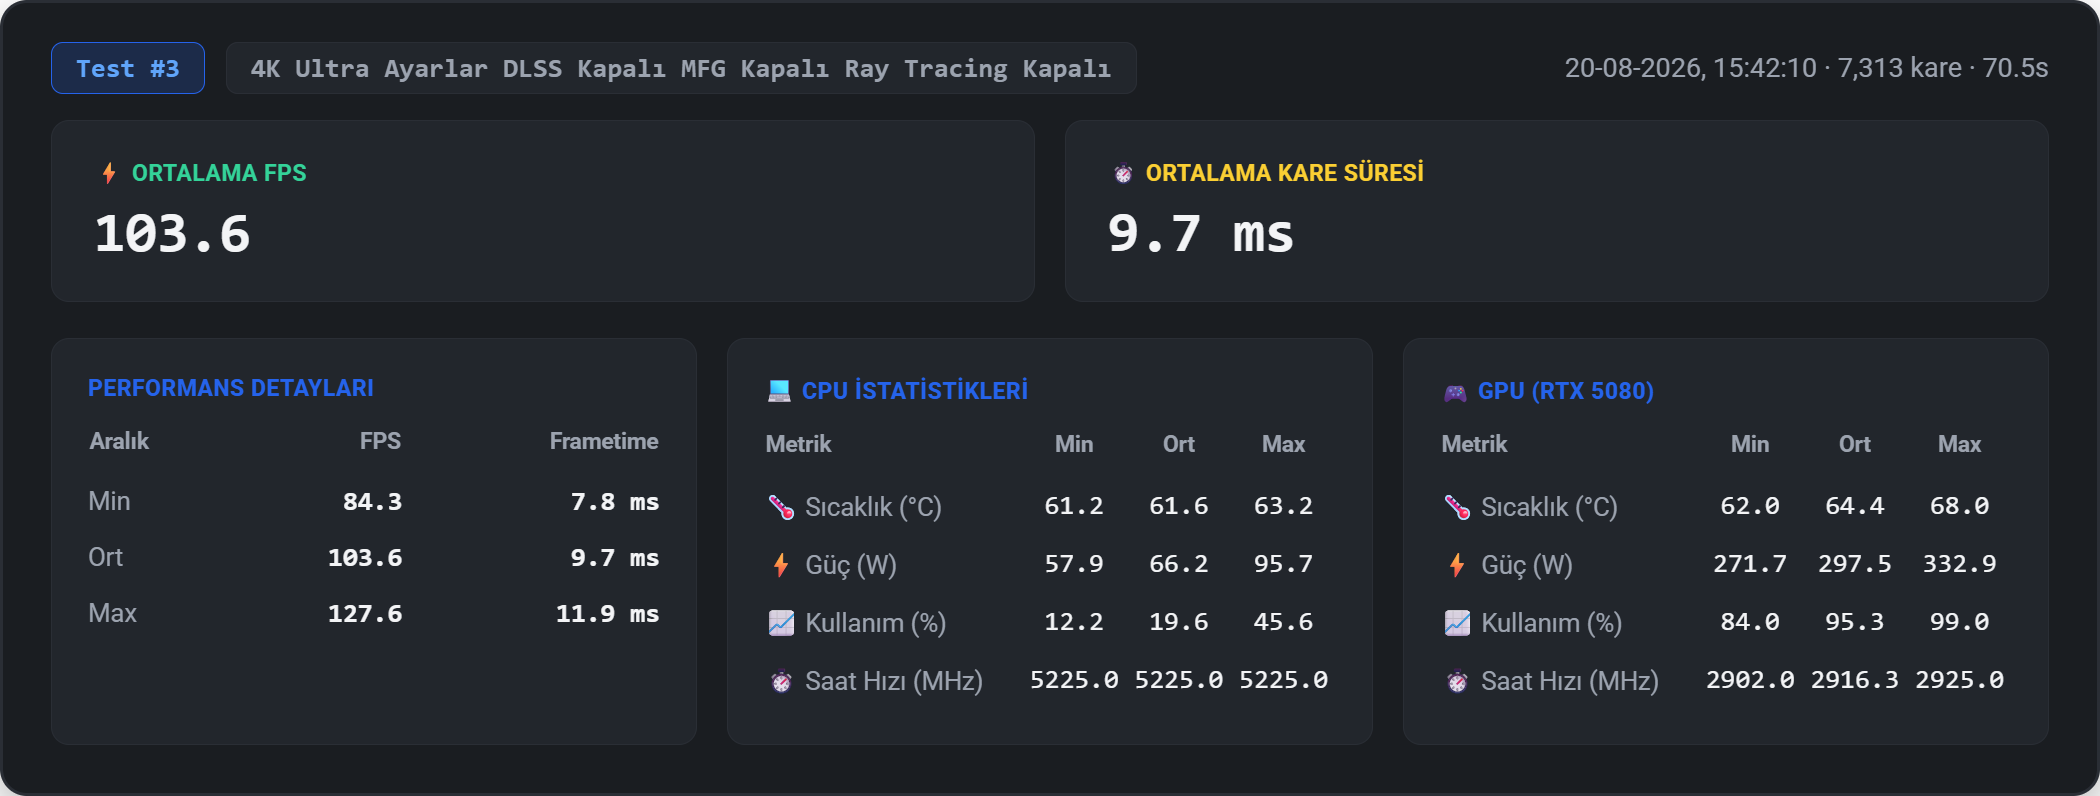Click the average FPS value 103.6

(172, 234)
